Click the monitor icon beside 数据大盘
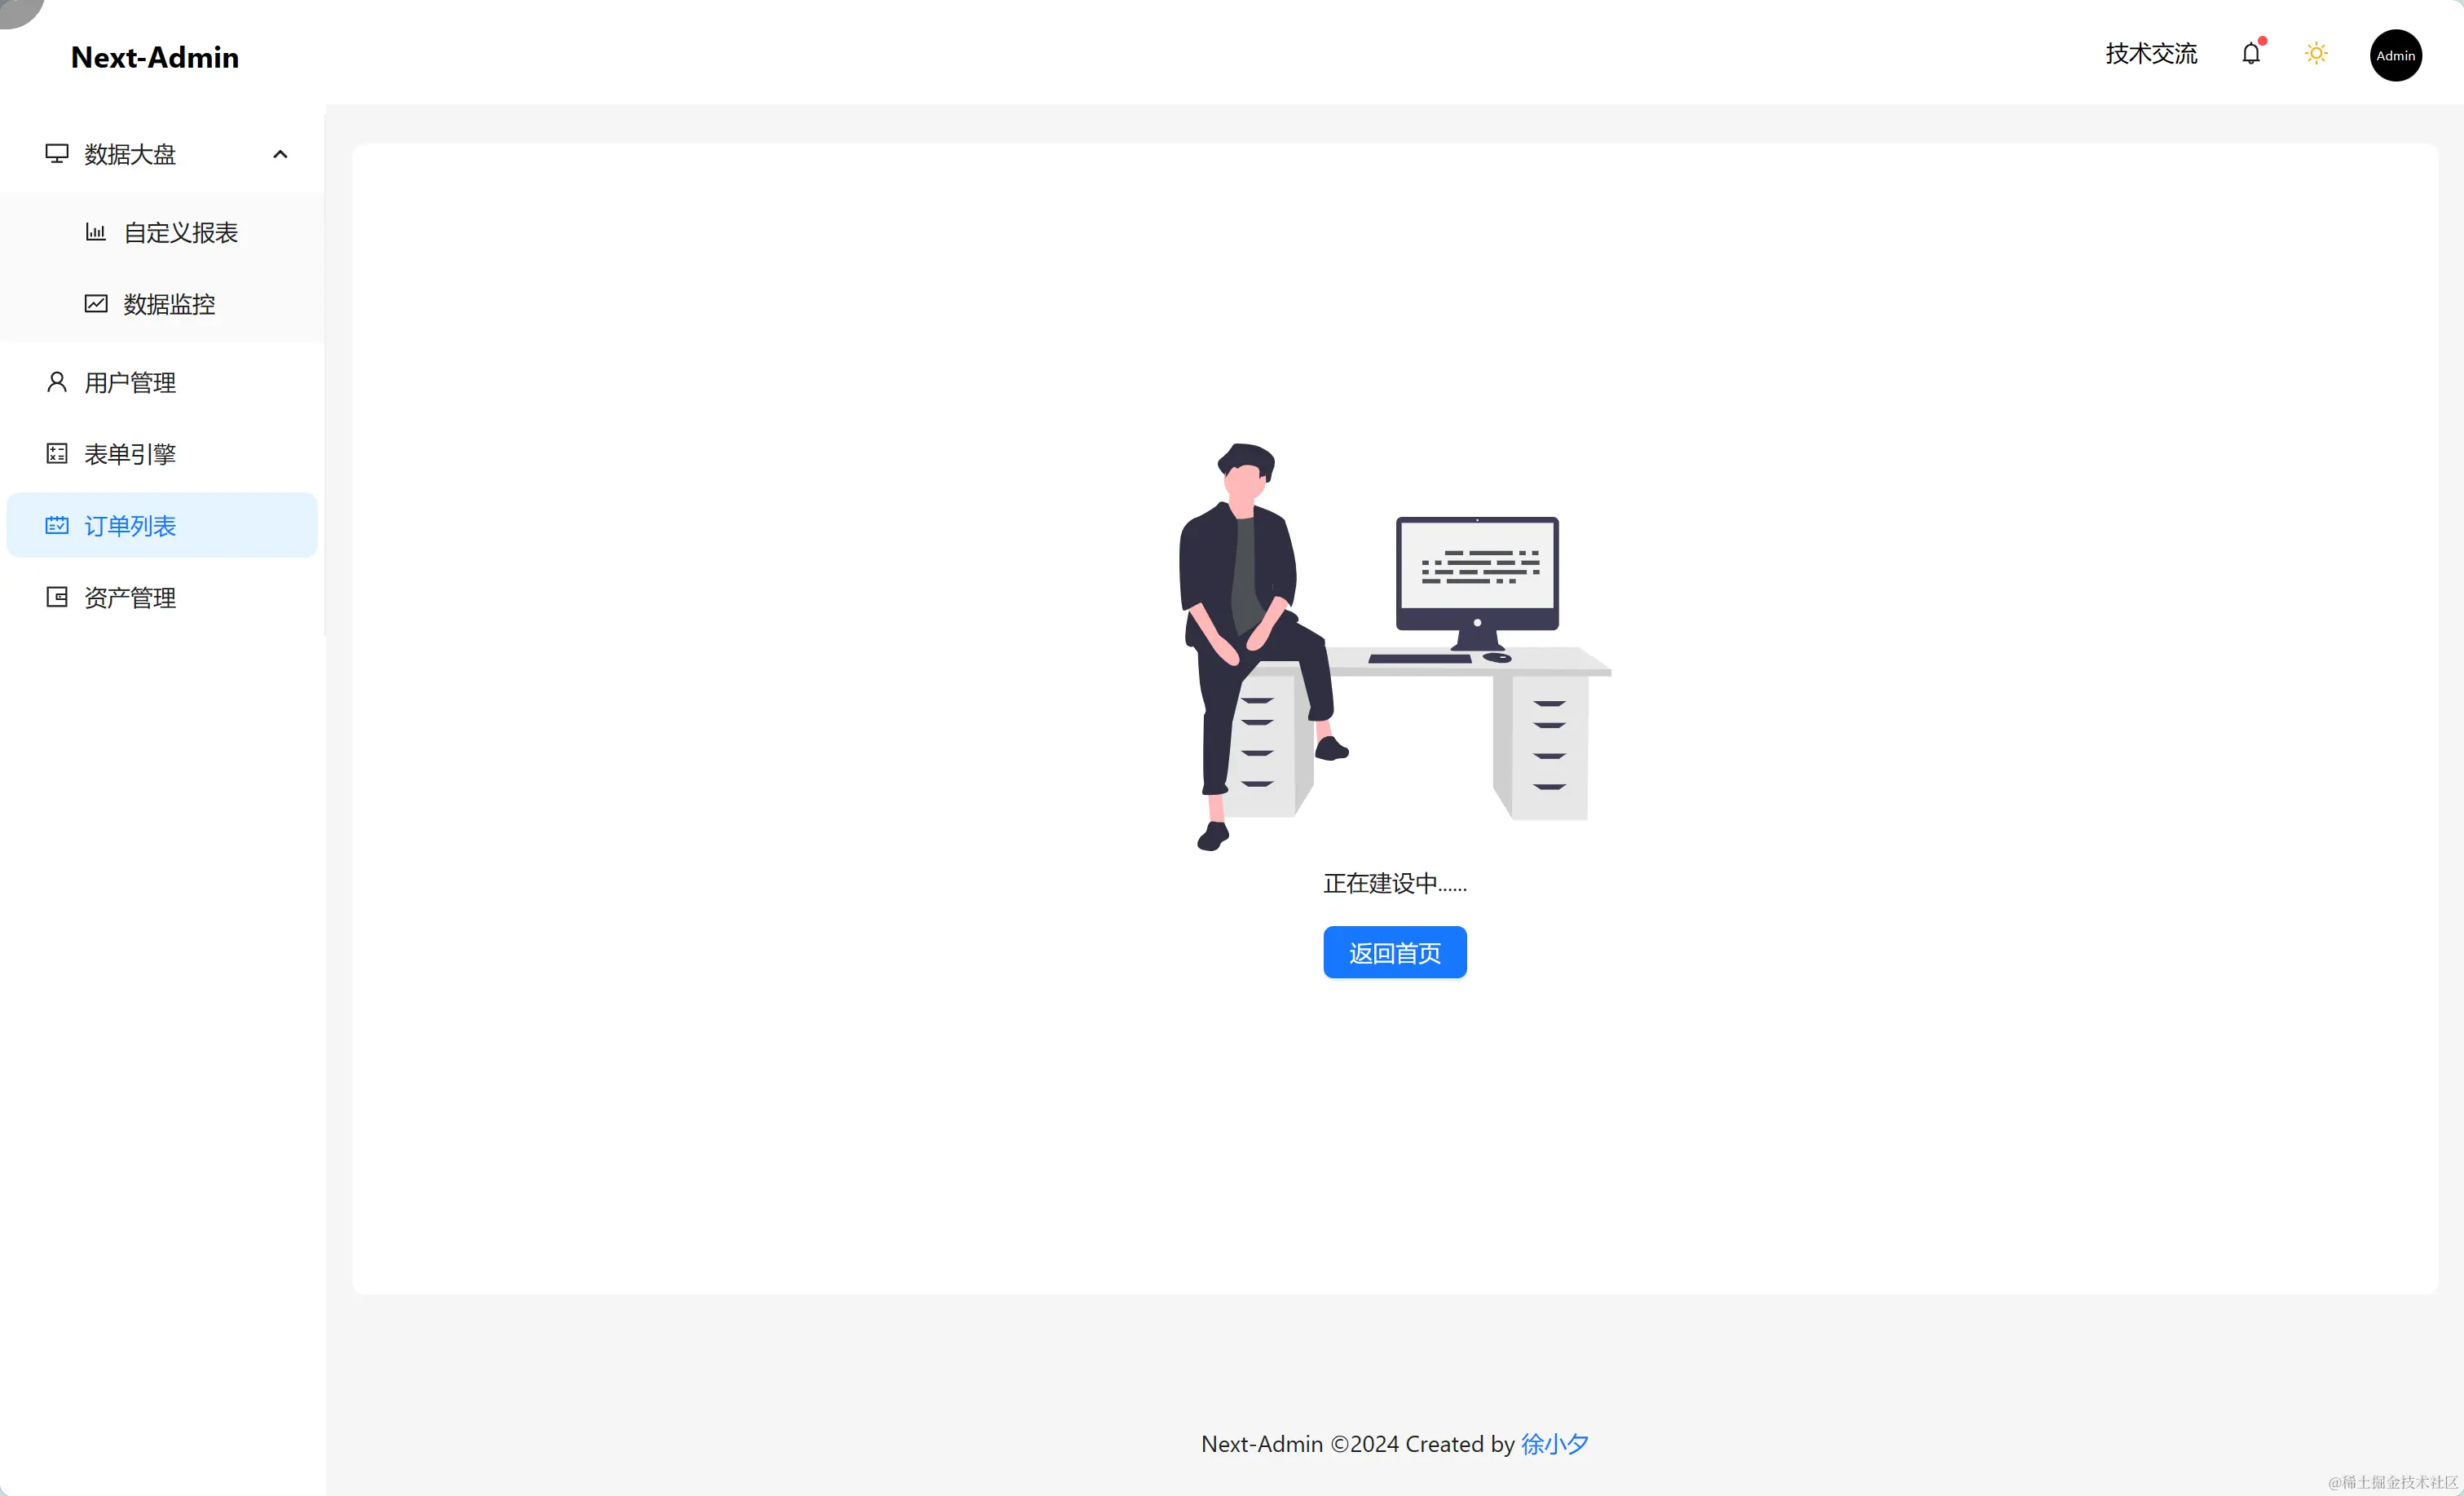The width and height of the screenshot is (2464, 1496). (x=57, y=154)
